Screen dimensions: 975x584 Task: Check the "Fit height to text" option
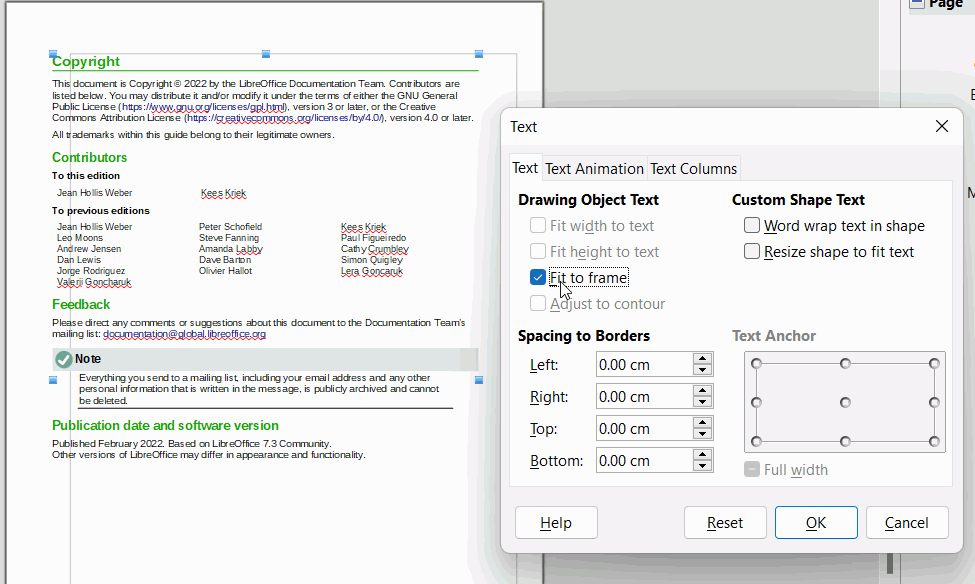538,251
